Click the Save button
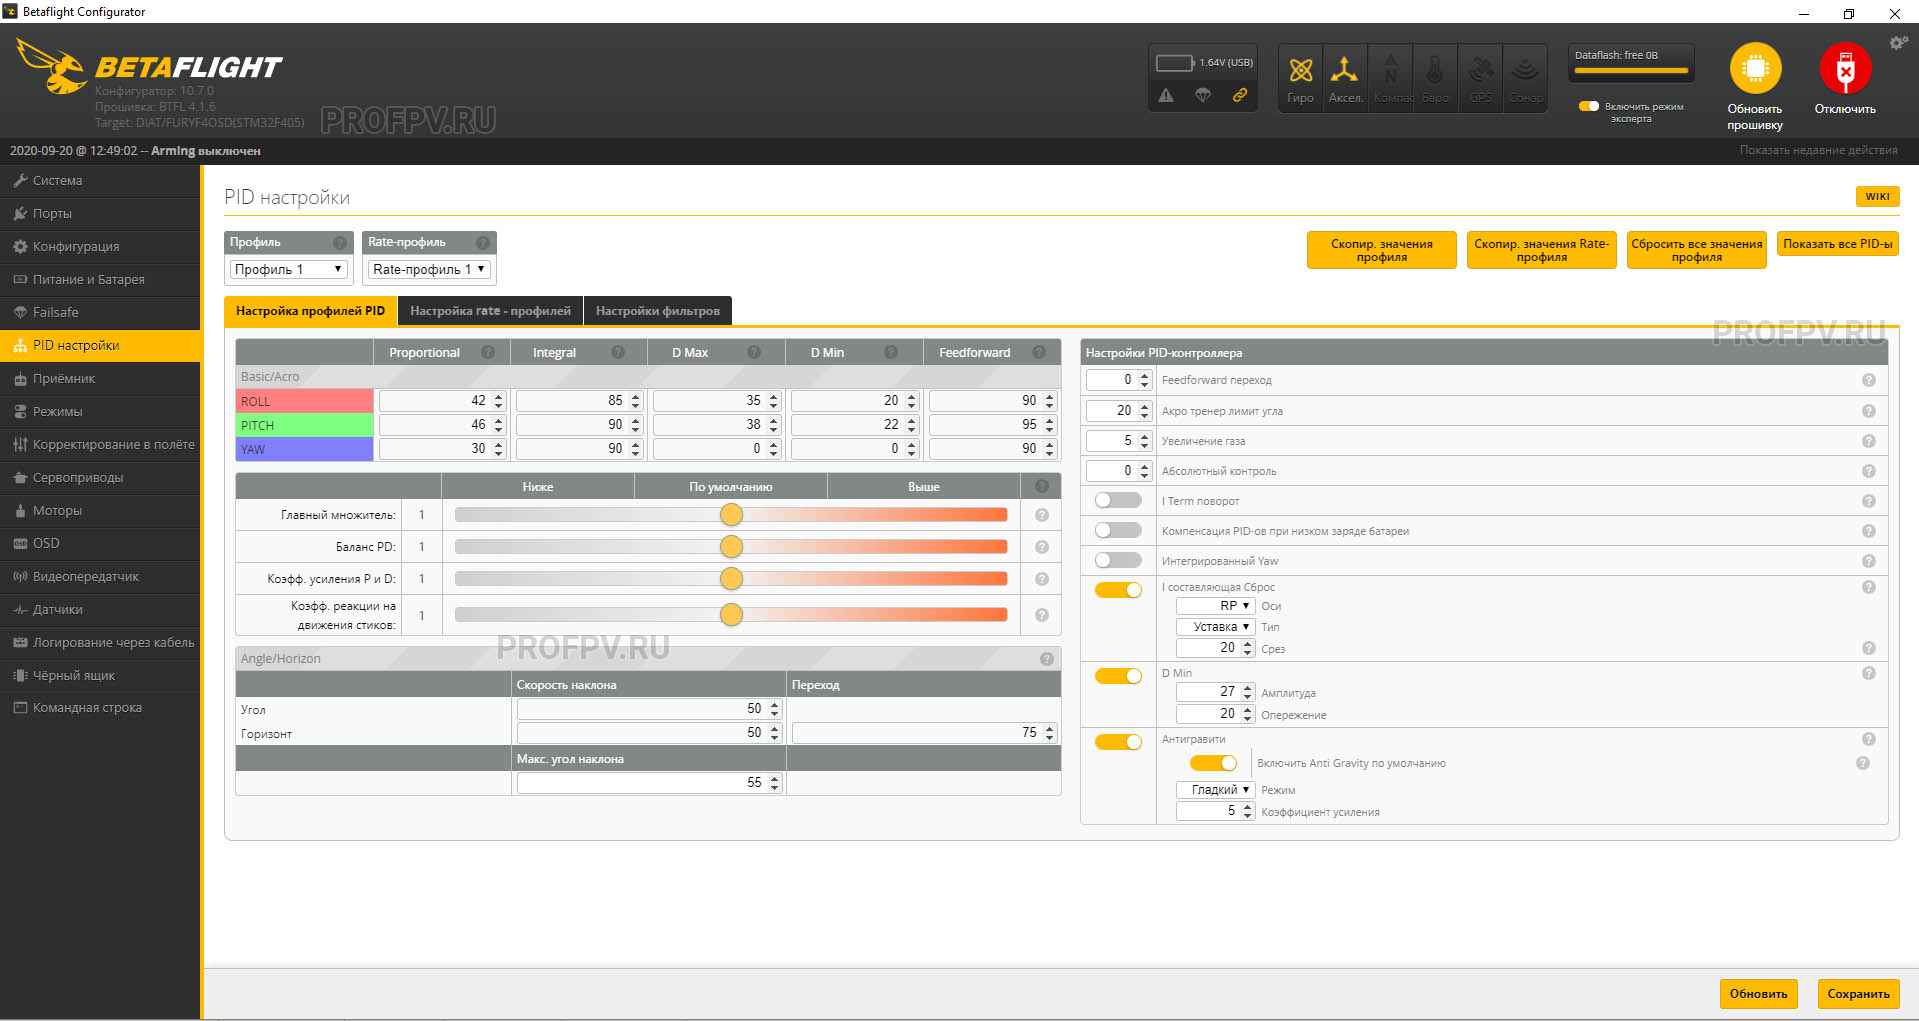 (x=1858, y=994)
